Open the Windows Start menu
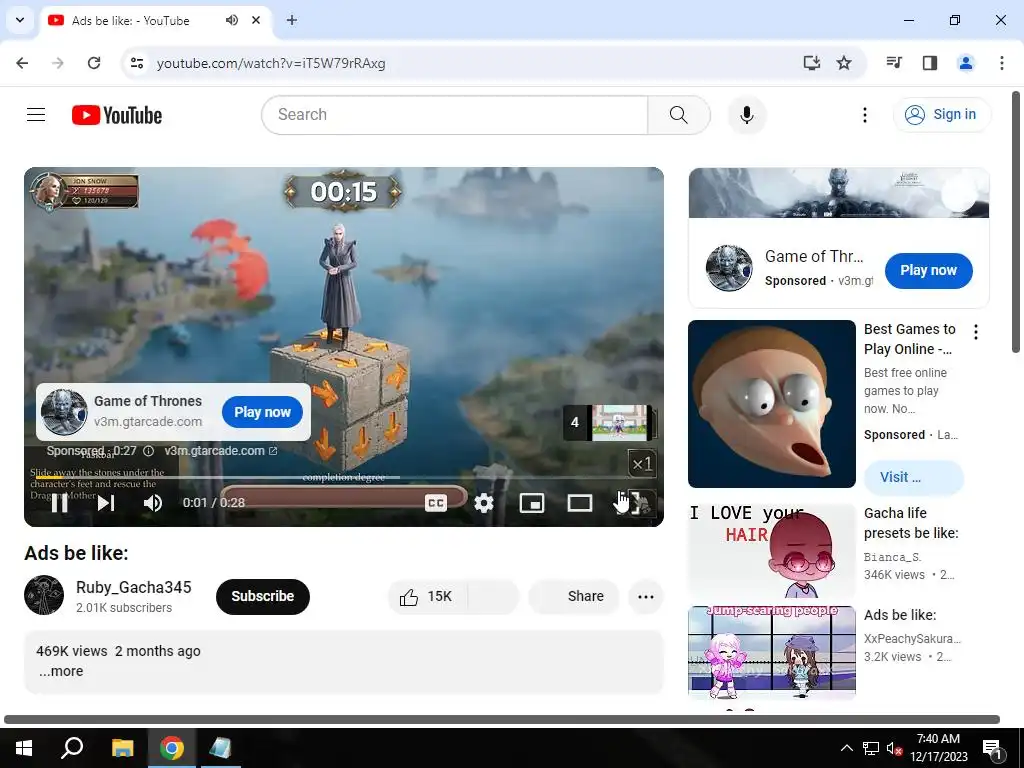 tap(24, 748)
